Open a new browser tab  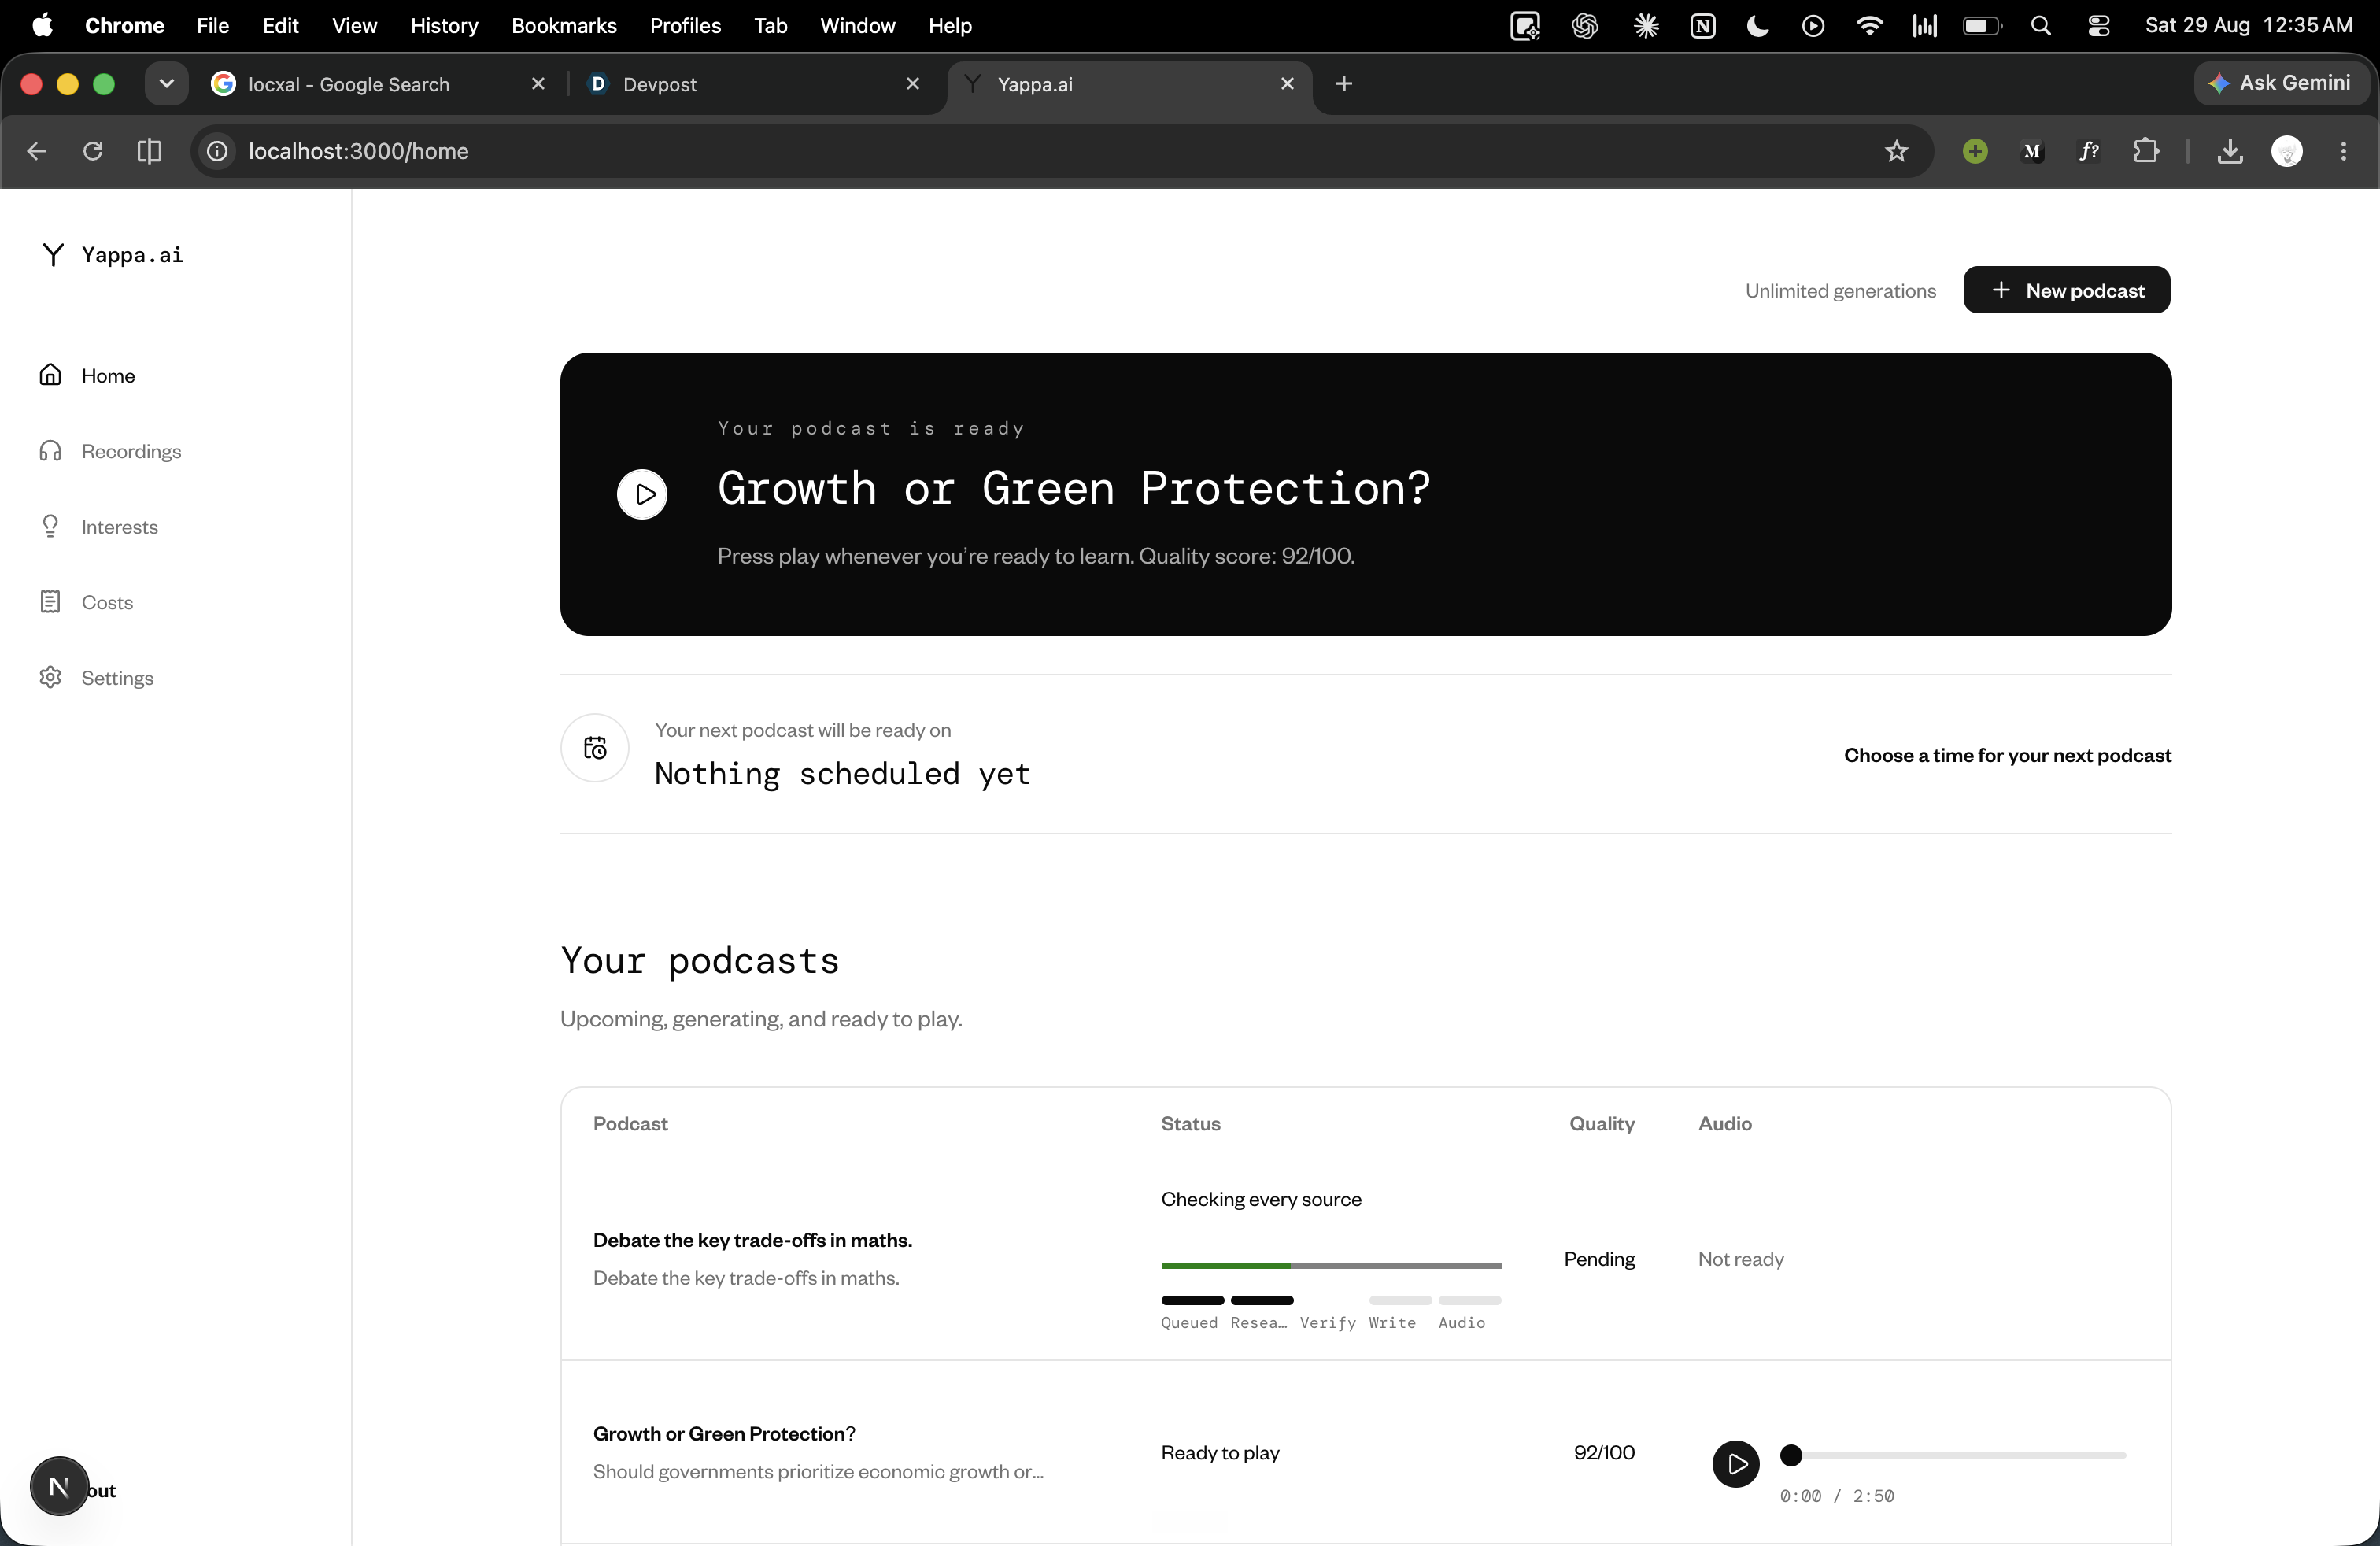tap(1344, 84)
